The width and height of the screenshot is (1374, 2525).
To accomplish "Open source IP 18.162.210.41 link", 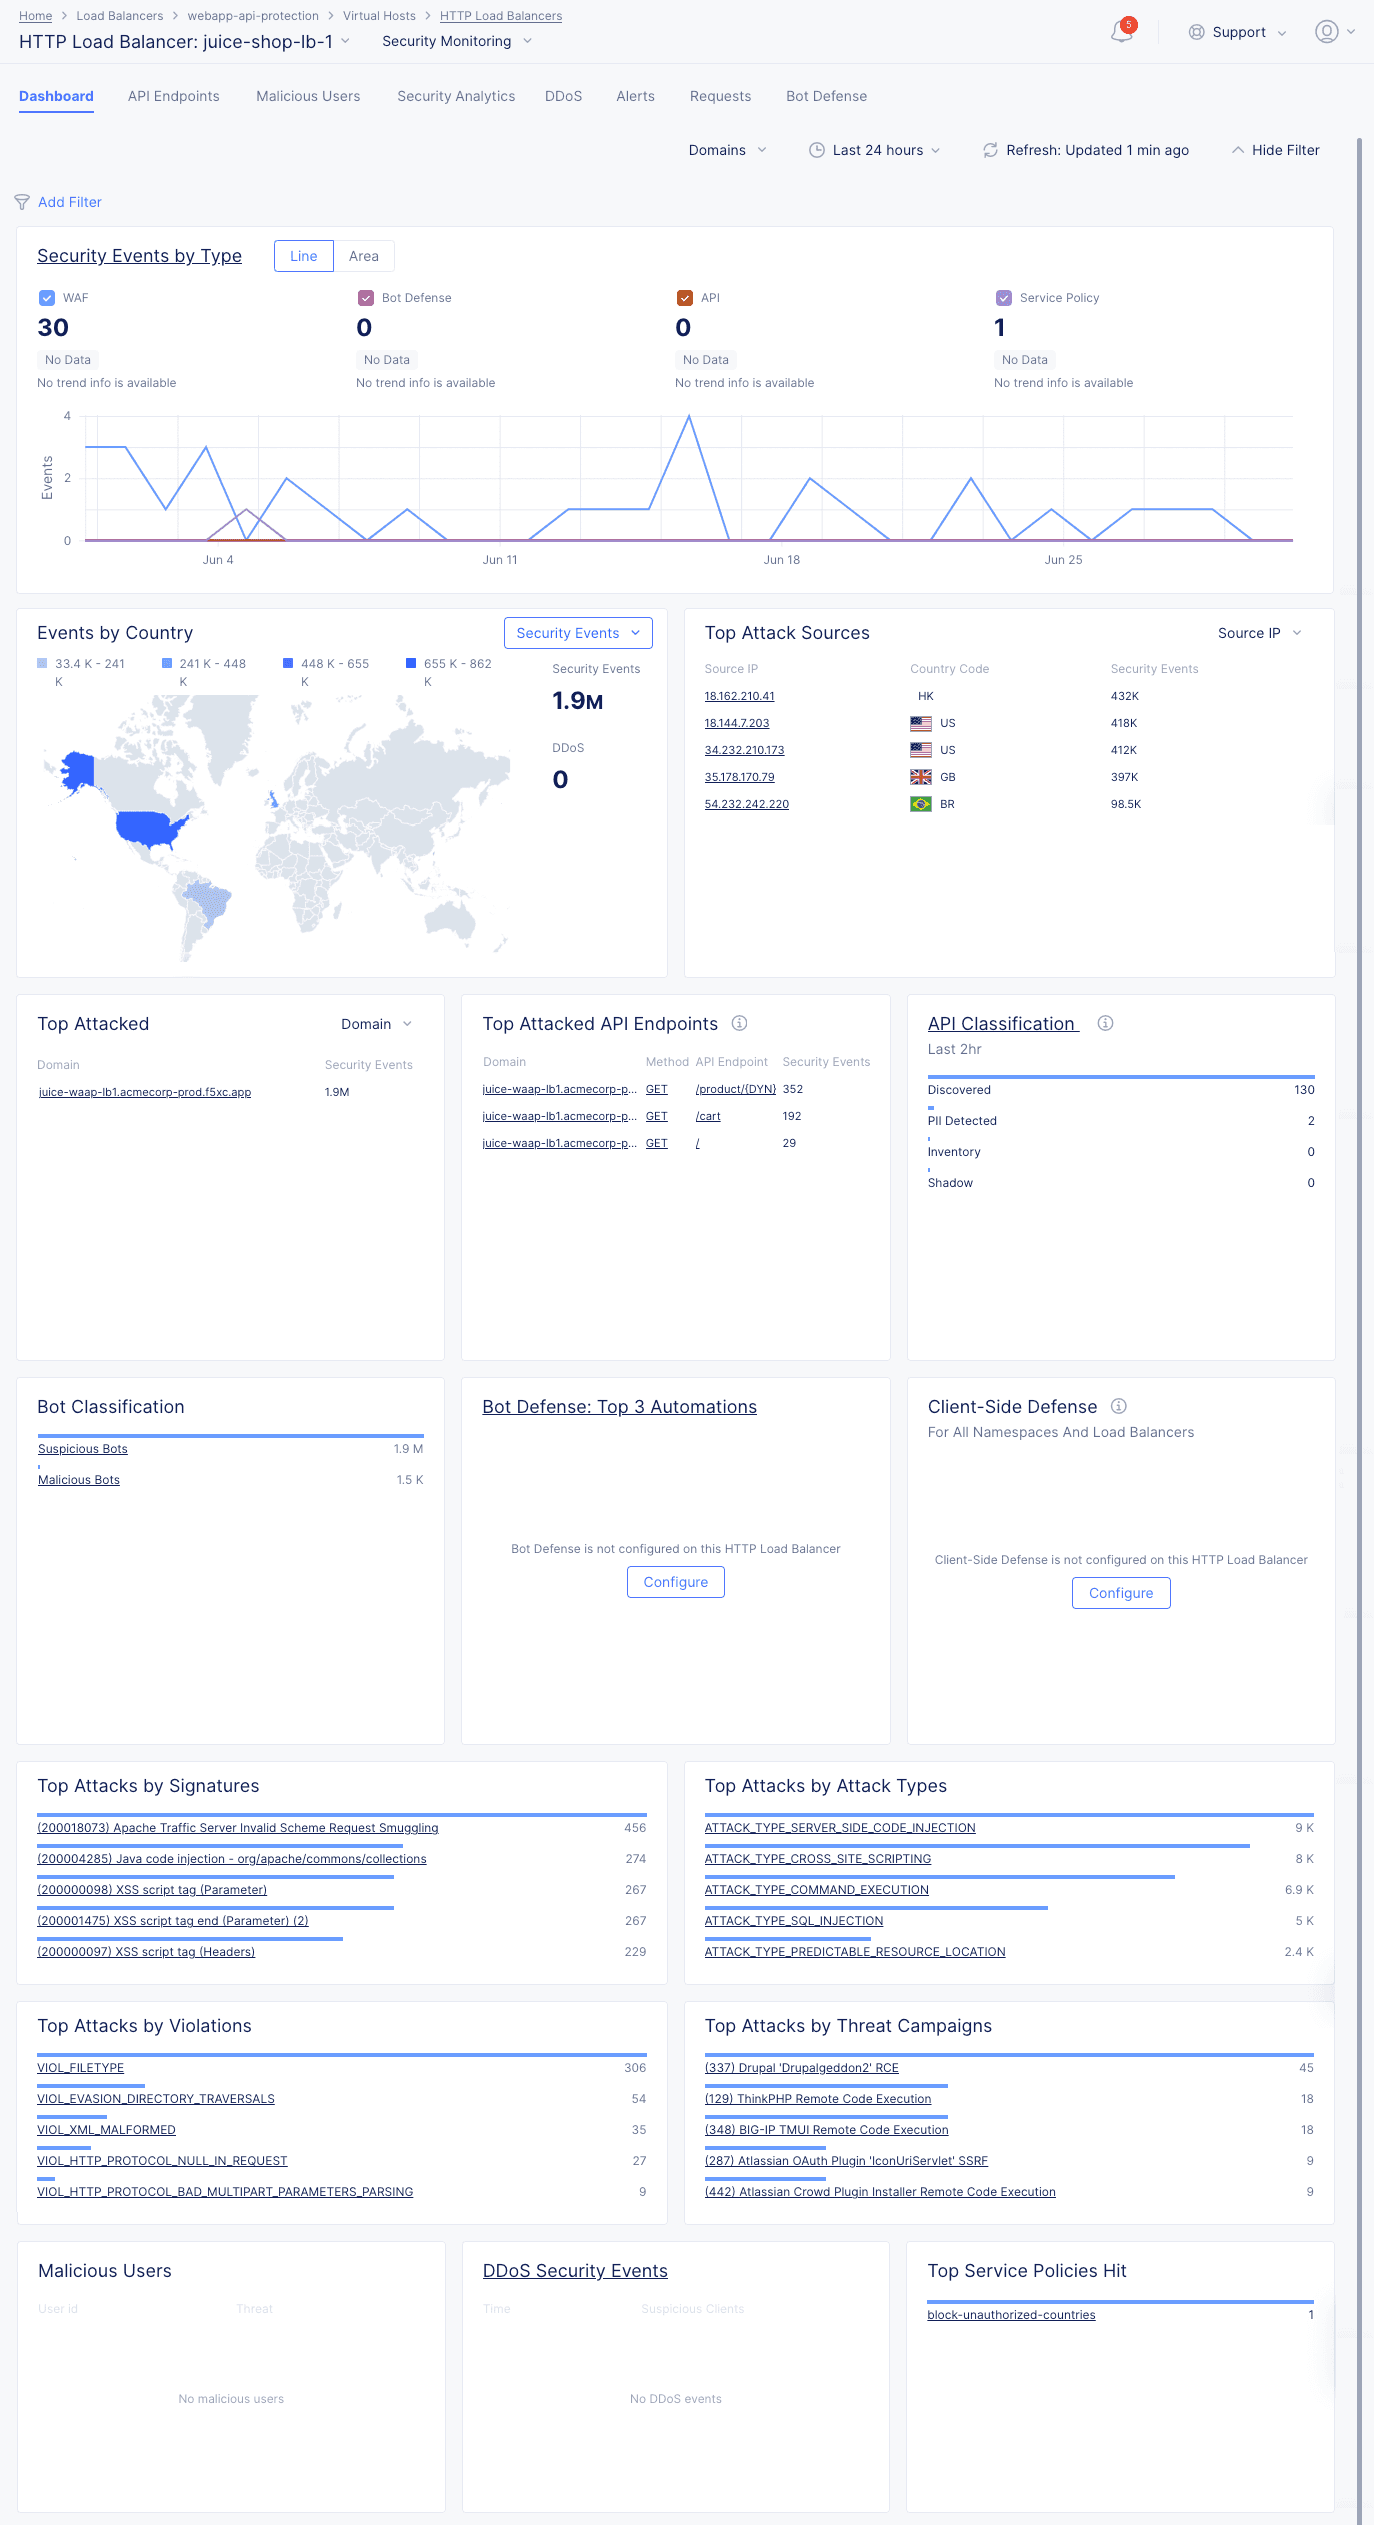I will (739, 696).
